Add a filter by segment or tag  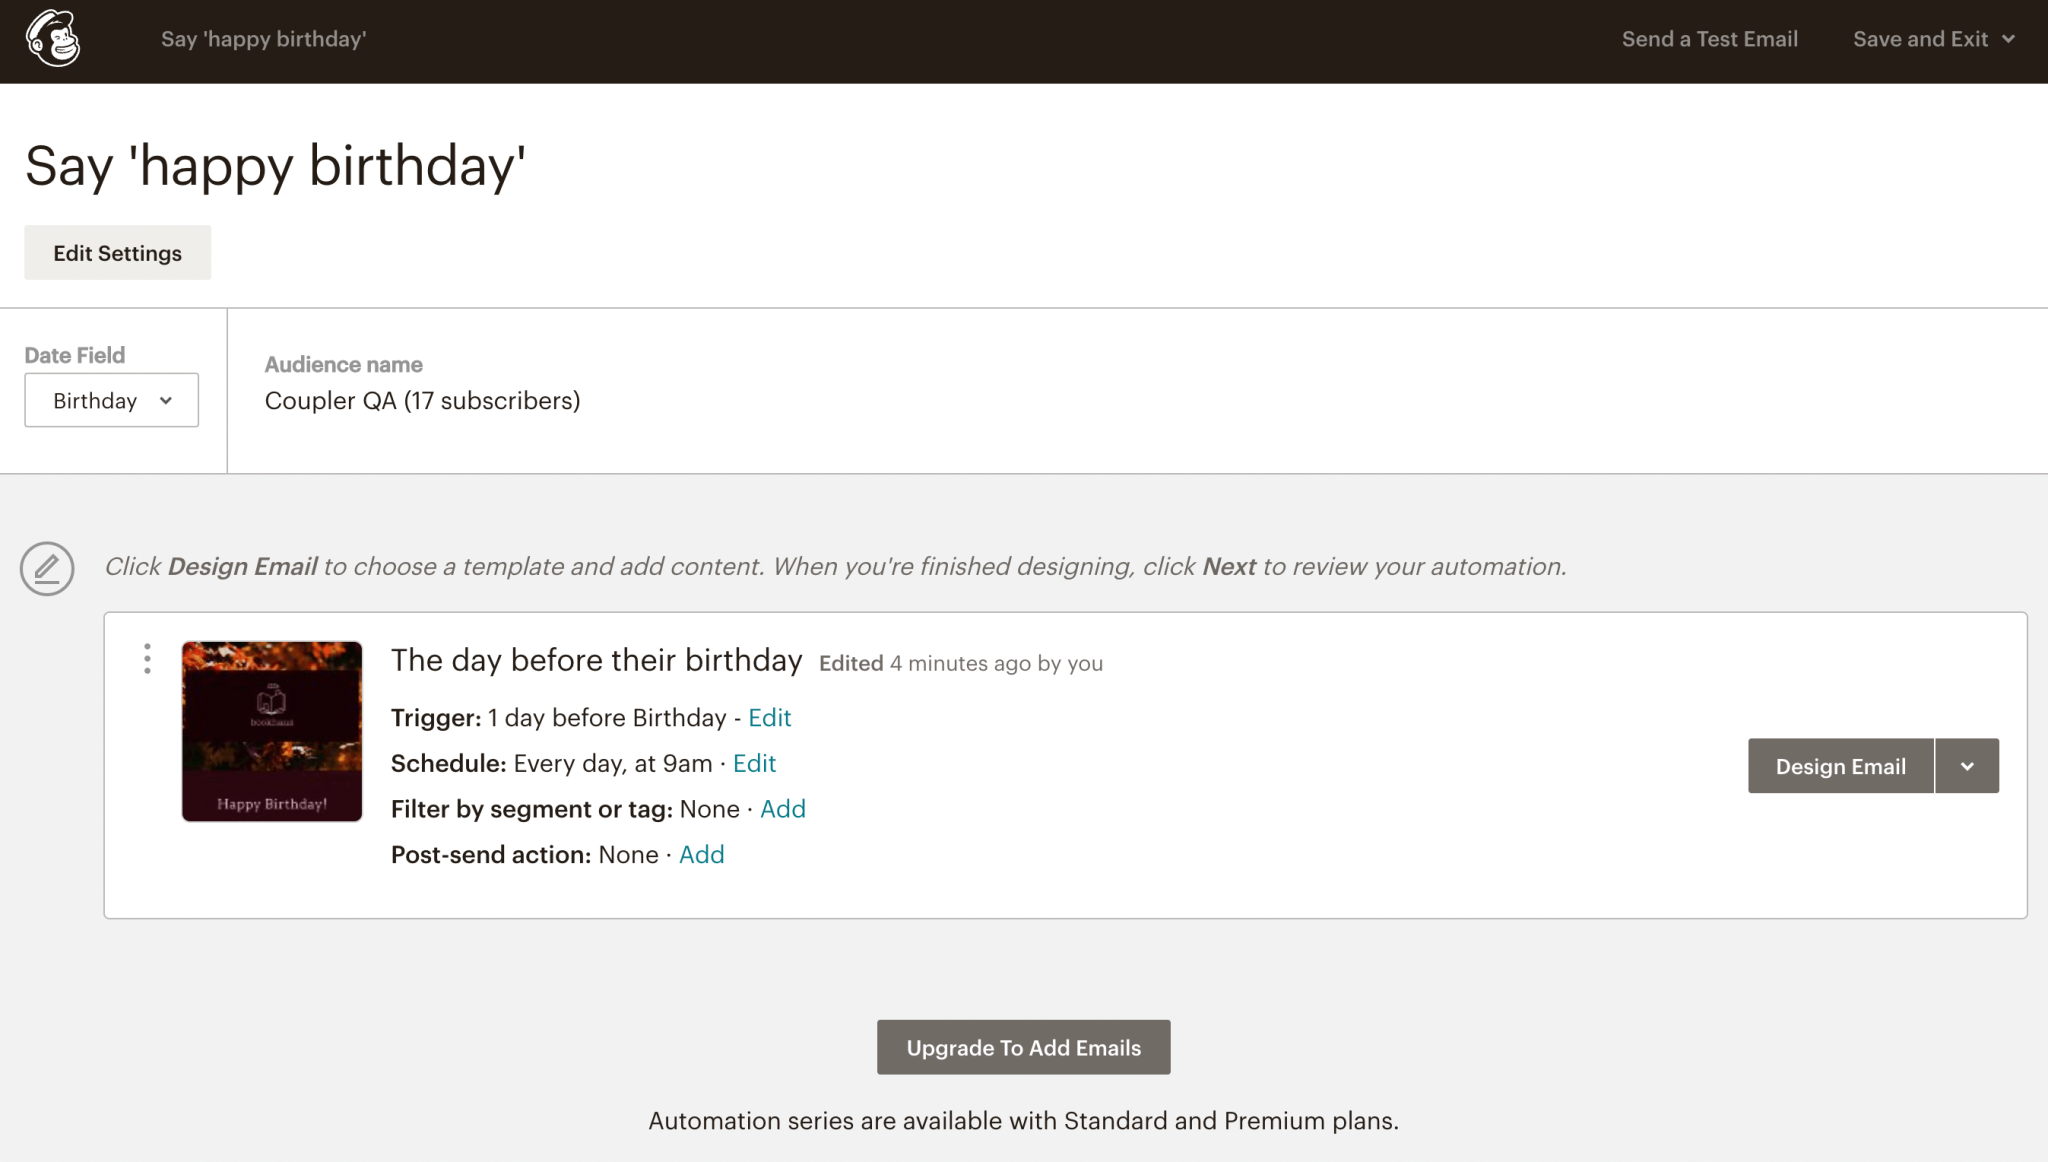(783, 809)
